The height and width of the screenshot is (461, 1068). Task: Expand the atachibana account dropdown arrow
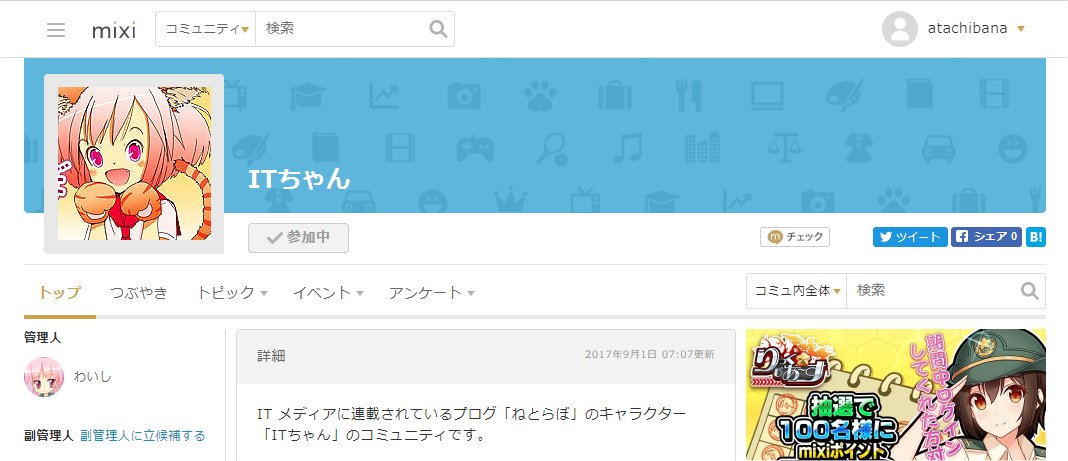[1020, 29]
